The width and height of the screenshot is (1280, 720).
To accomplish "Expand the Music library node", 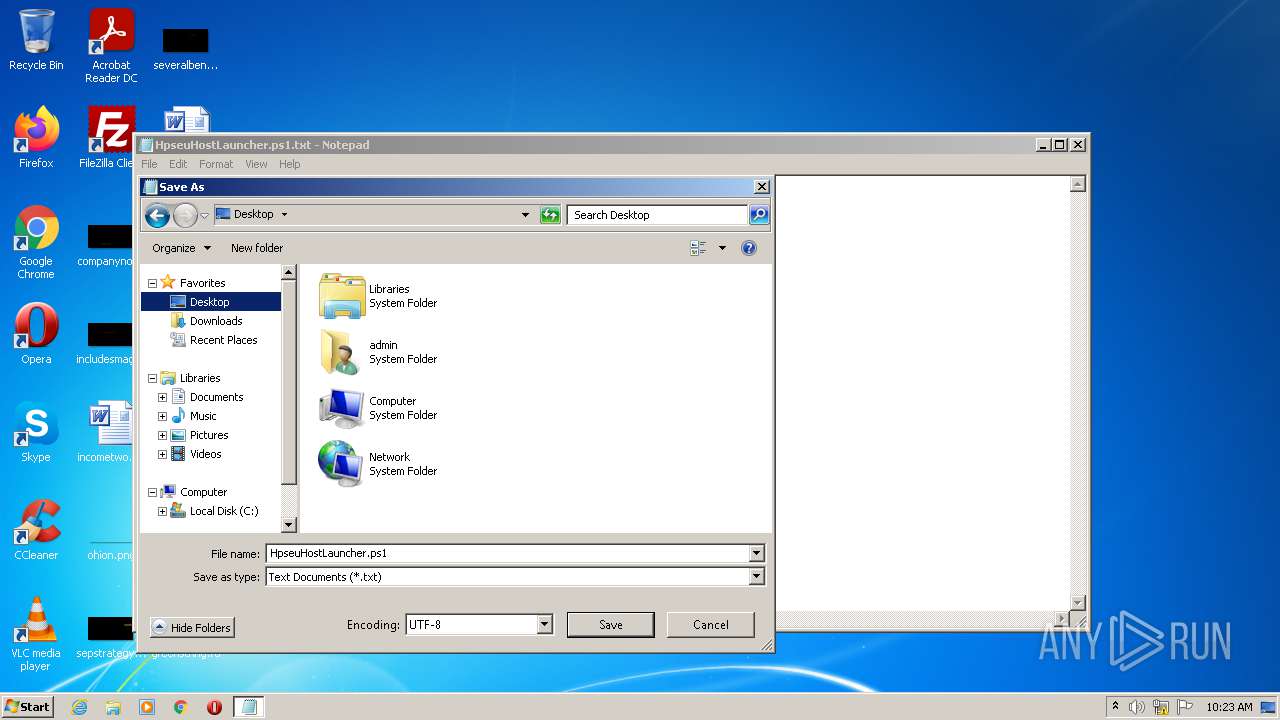I will click(x=162, y=416).
